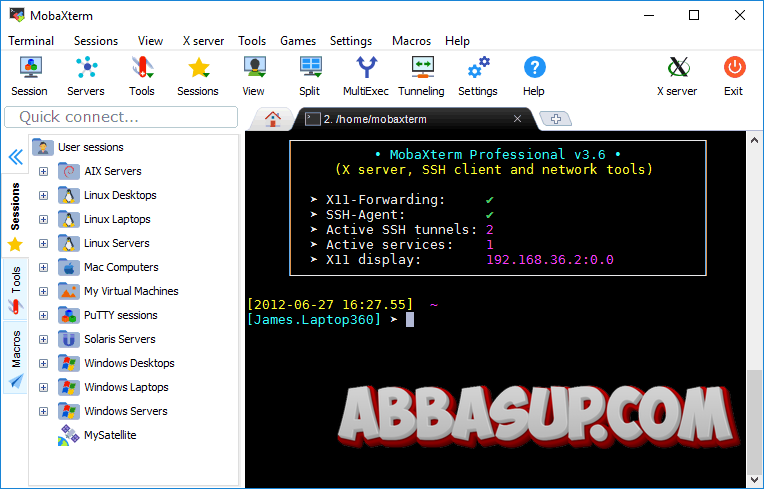Select the Mac Computers folder icon

click(69, 267)
